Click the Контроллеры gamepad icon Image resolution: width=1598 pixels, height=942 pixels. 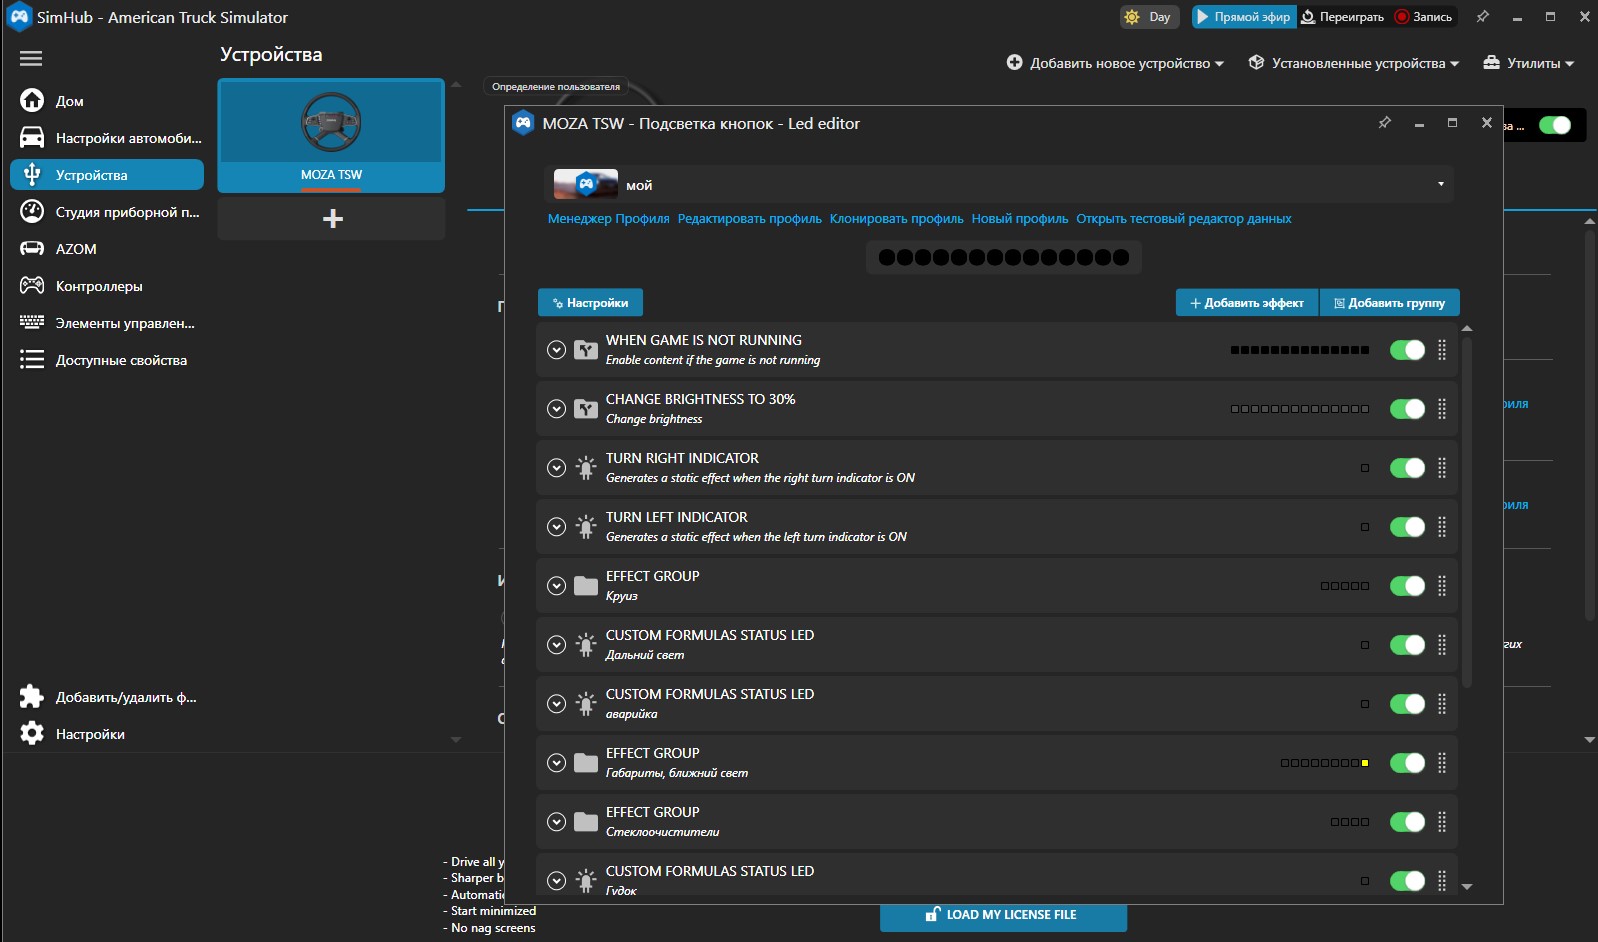(x=32, y=286)
